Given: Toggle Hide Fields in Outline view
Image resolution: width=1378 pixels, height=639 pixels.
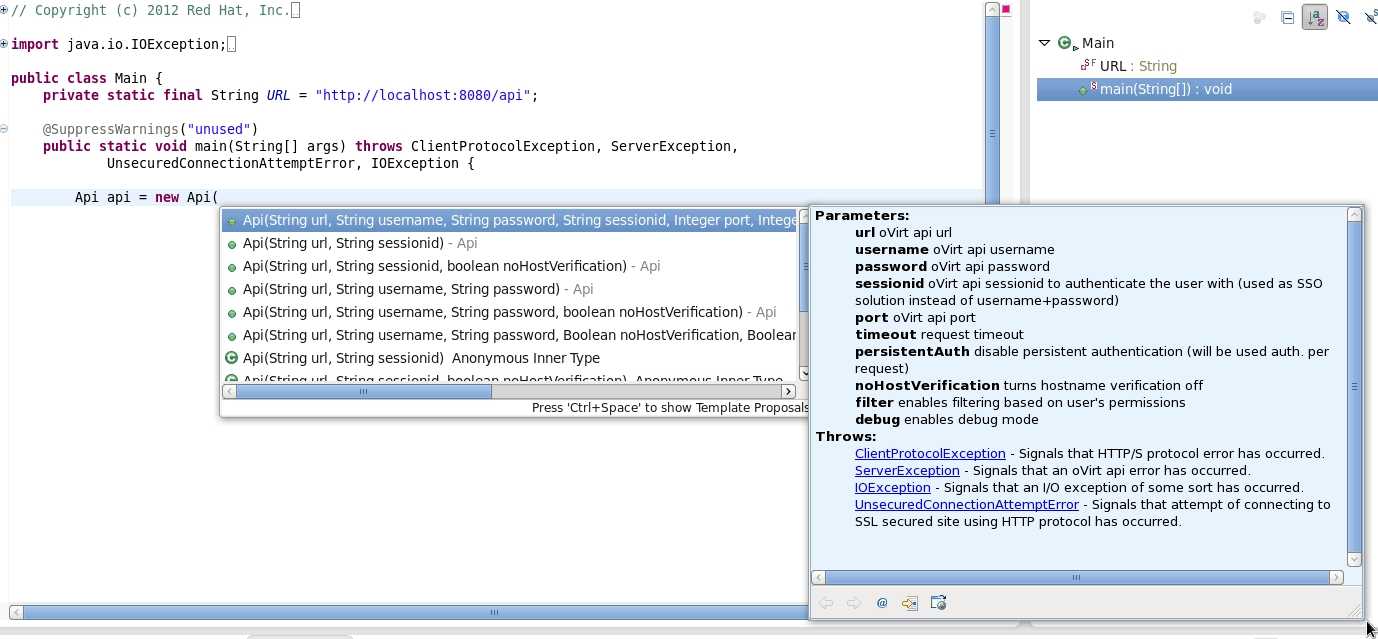Looking at the screenshot, I should pyautogui.click(x=1343, y=17).
